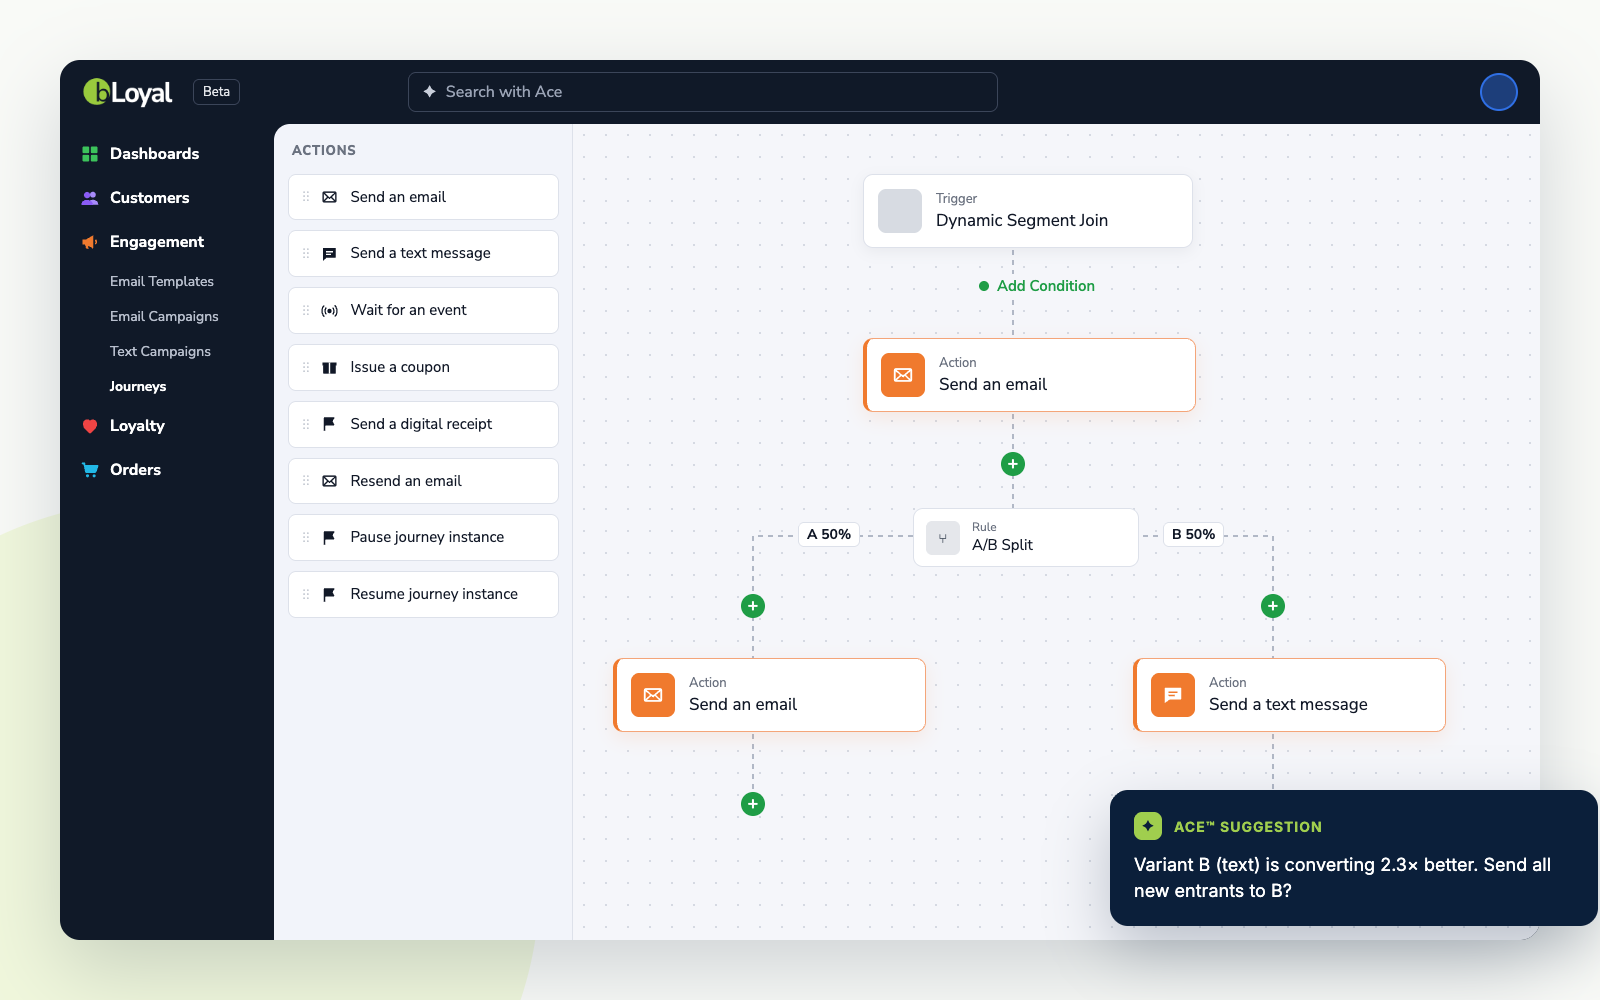Click the drag handle beside Send an email action
The height and width of the screenshot is (1000, 1600).
(306, 197)
